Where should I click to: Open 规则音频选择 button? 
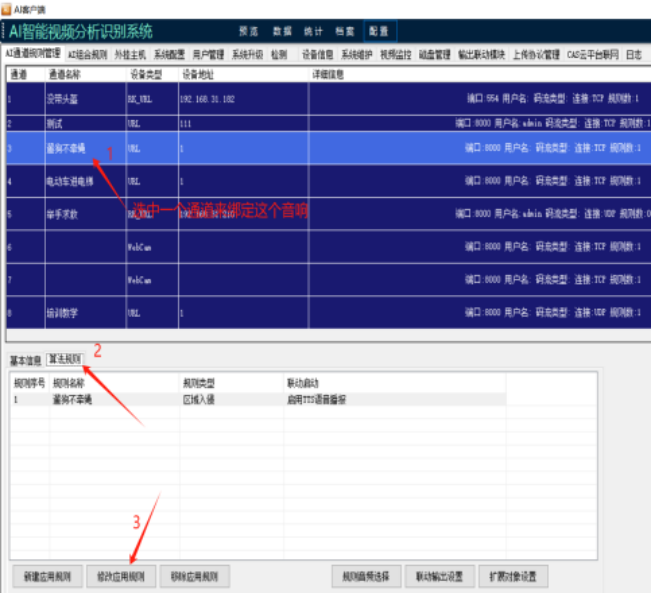click(x=366, y=576)
